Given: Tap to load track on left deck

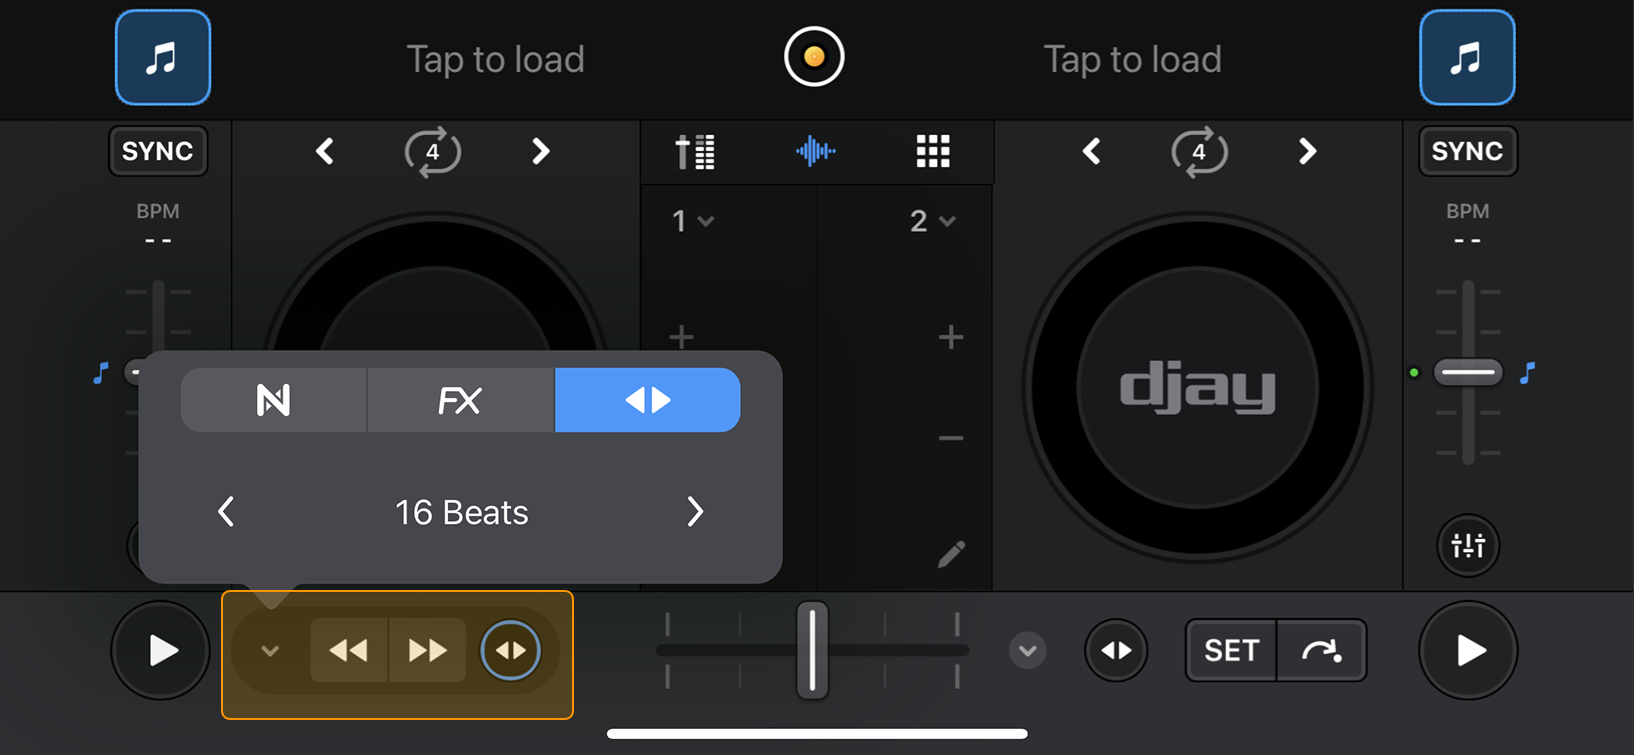Looking at the screenshot, I should tap(495, 59).
